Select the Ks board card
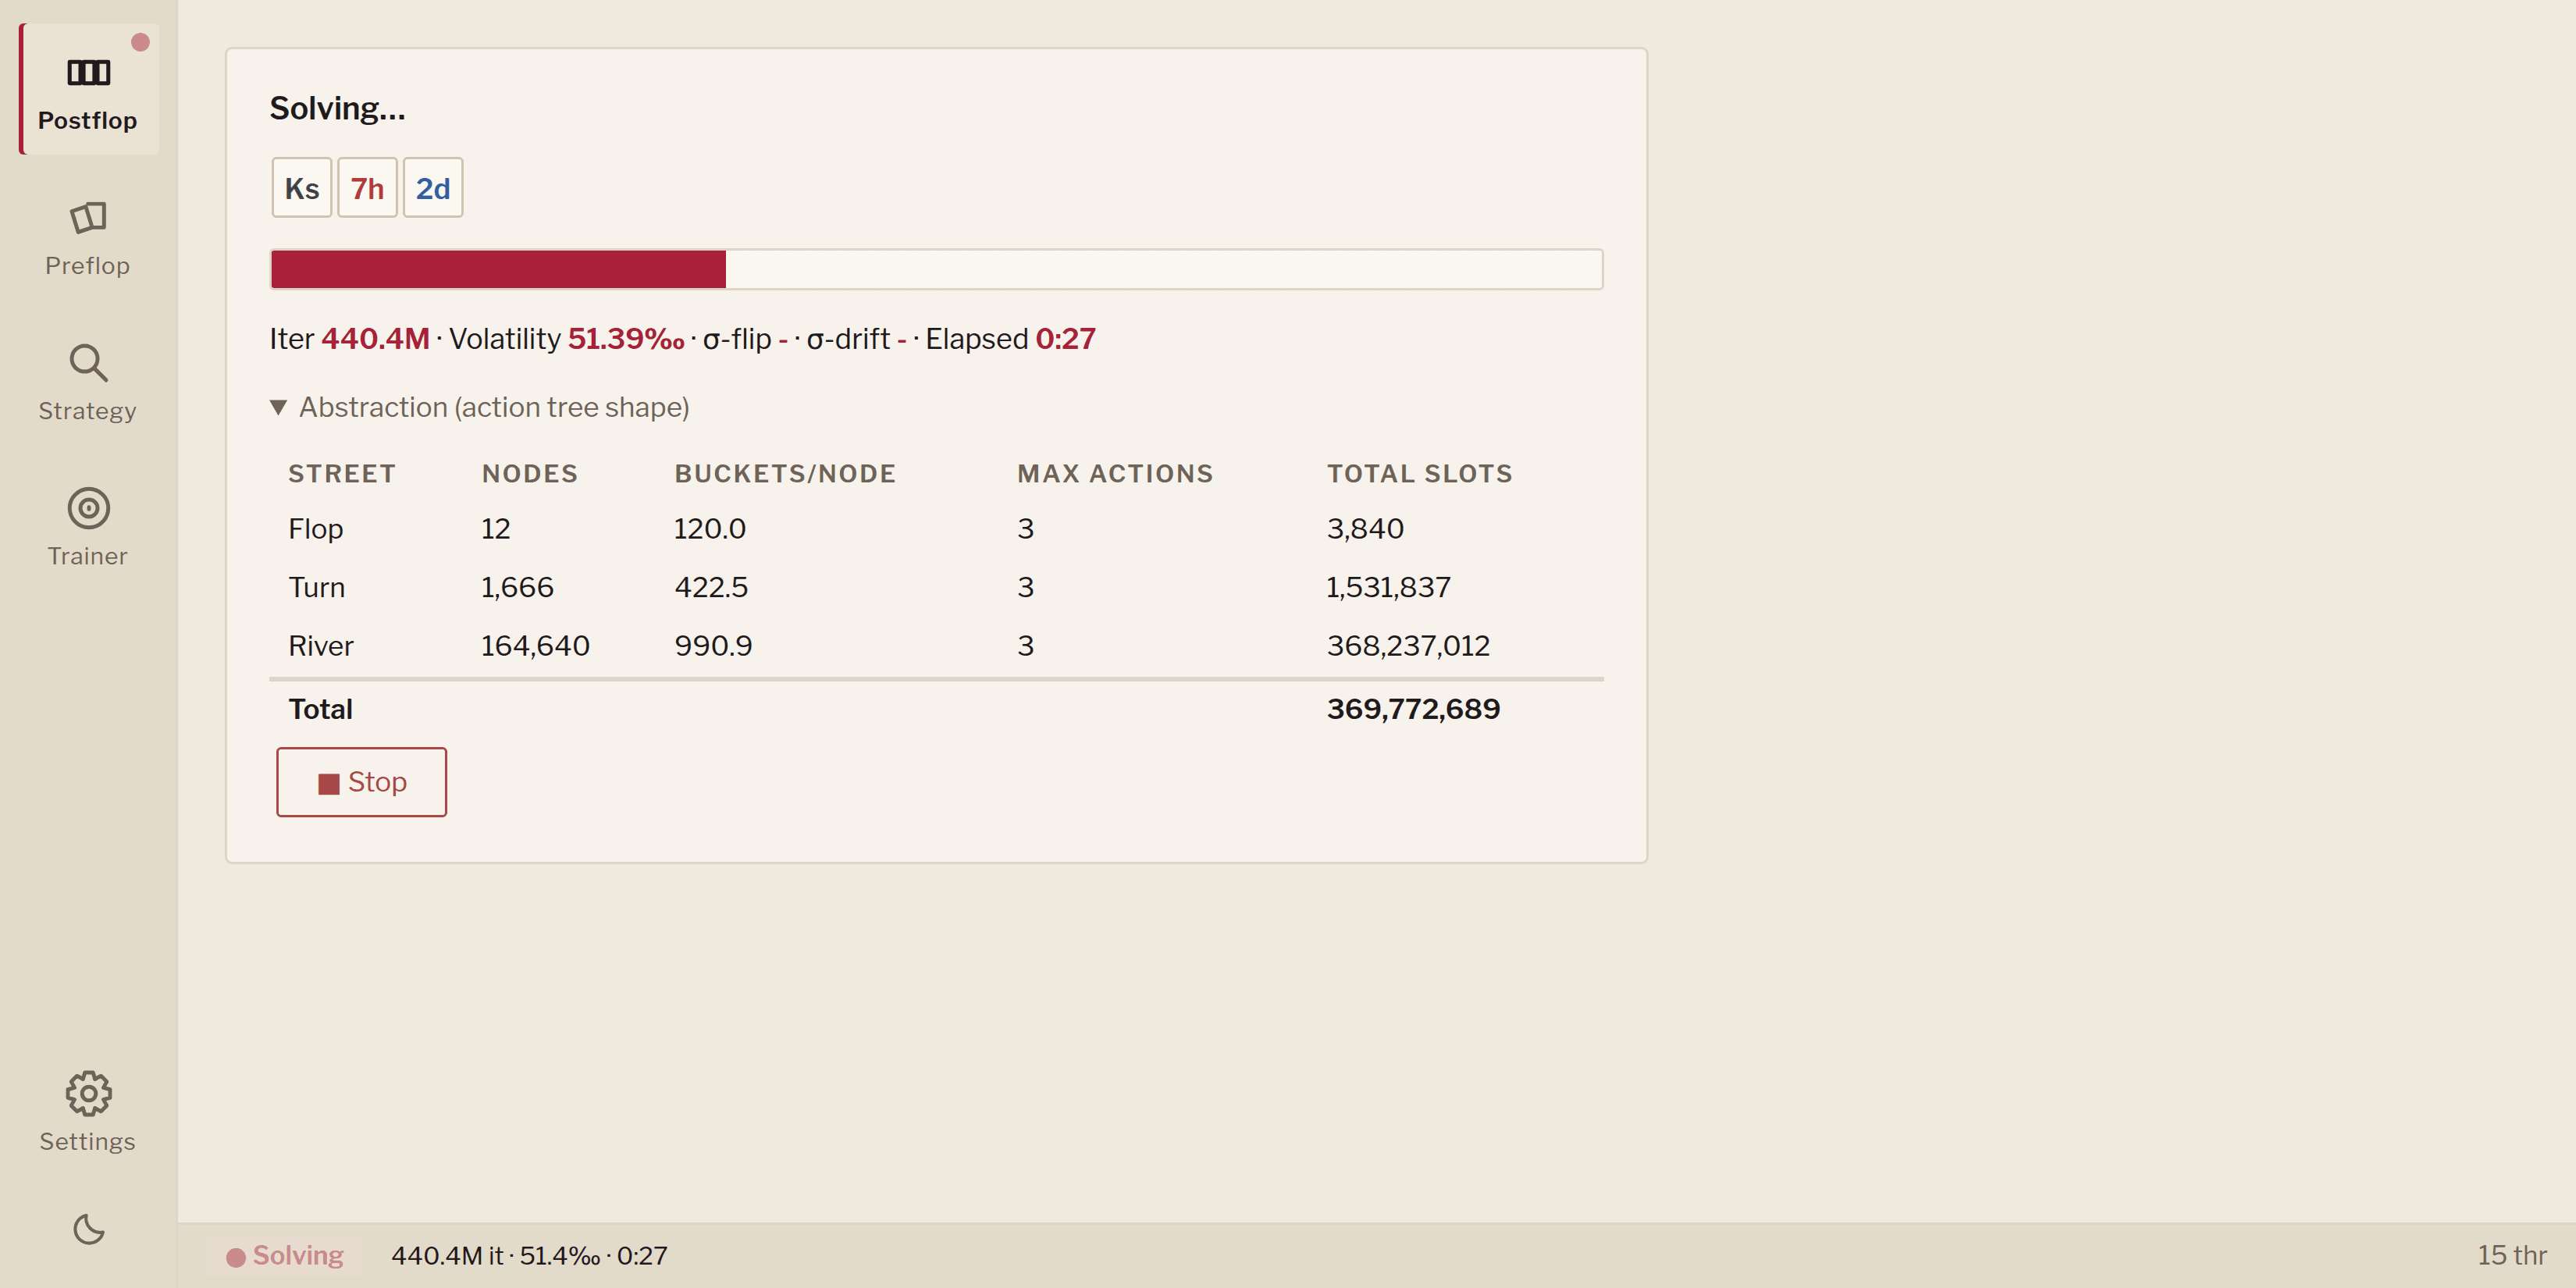 (302, 188)
